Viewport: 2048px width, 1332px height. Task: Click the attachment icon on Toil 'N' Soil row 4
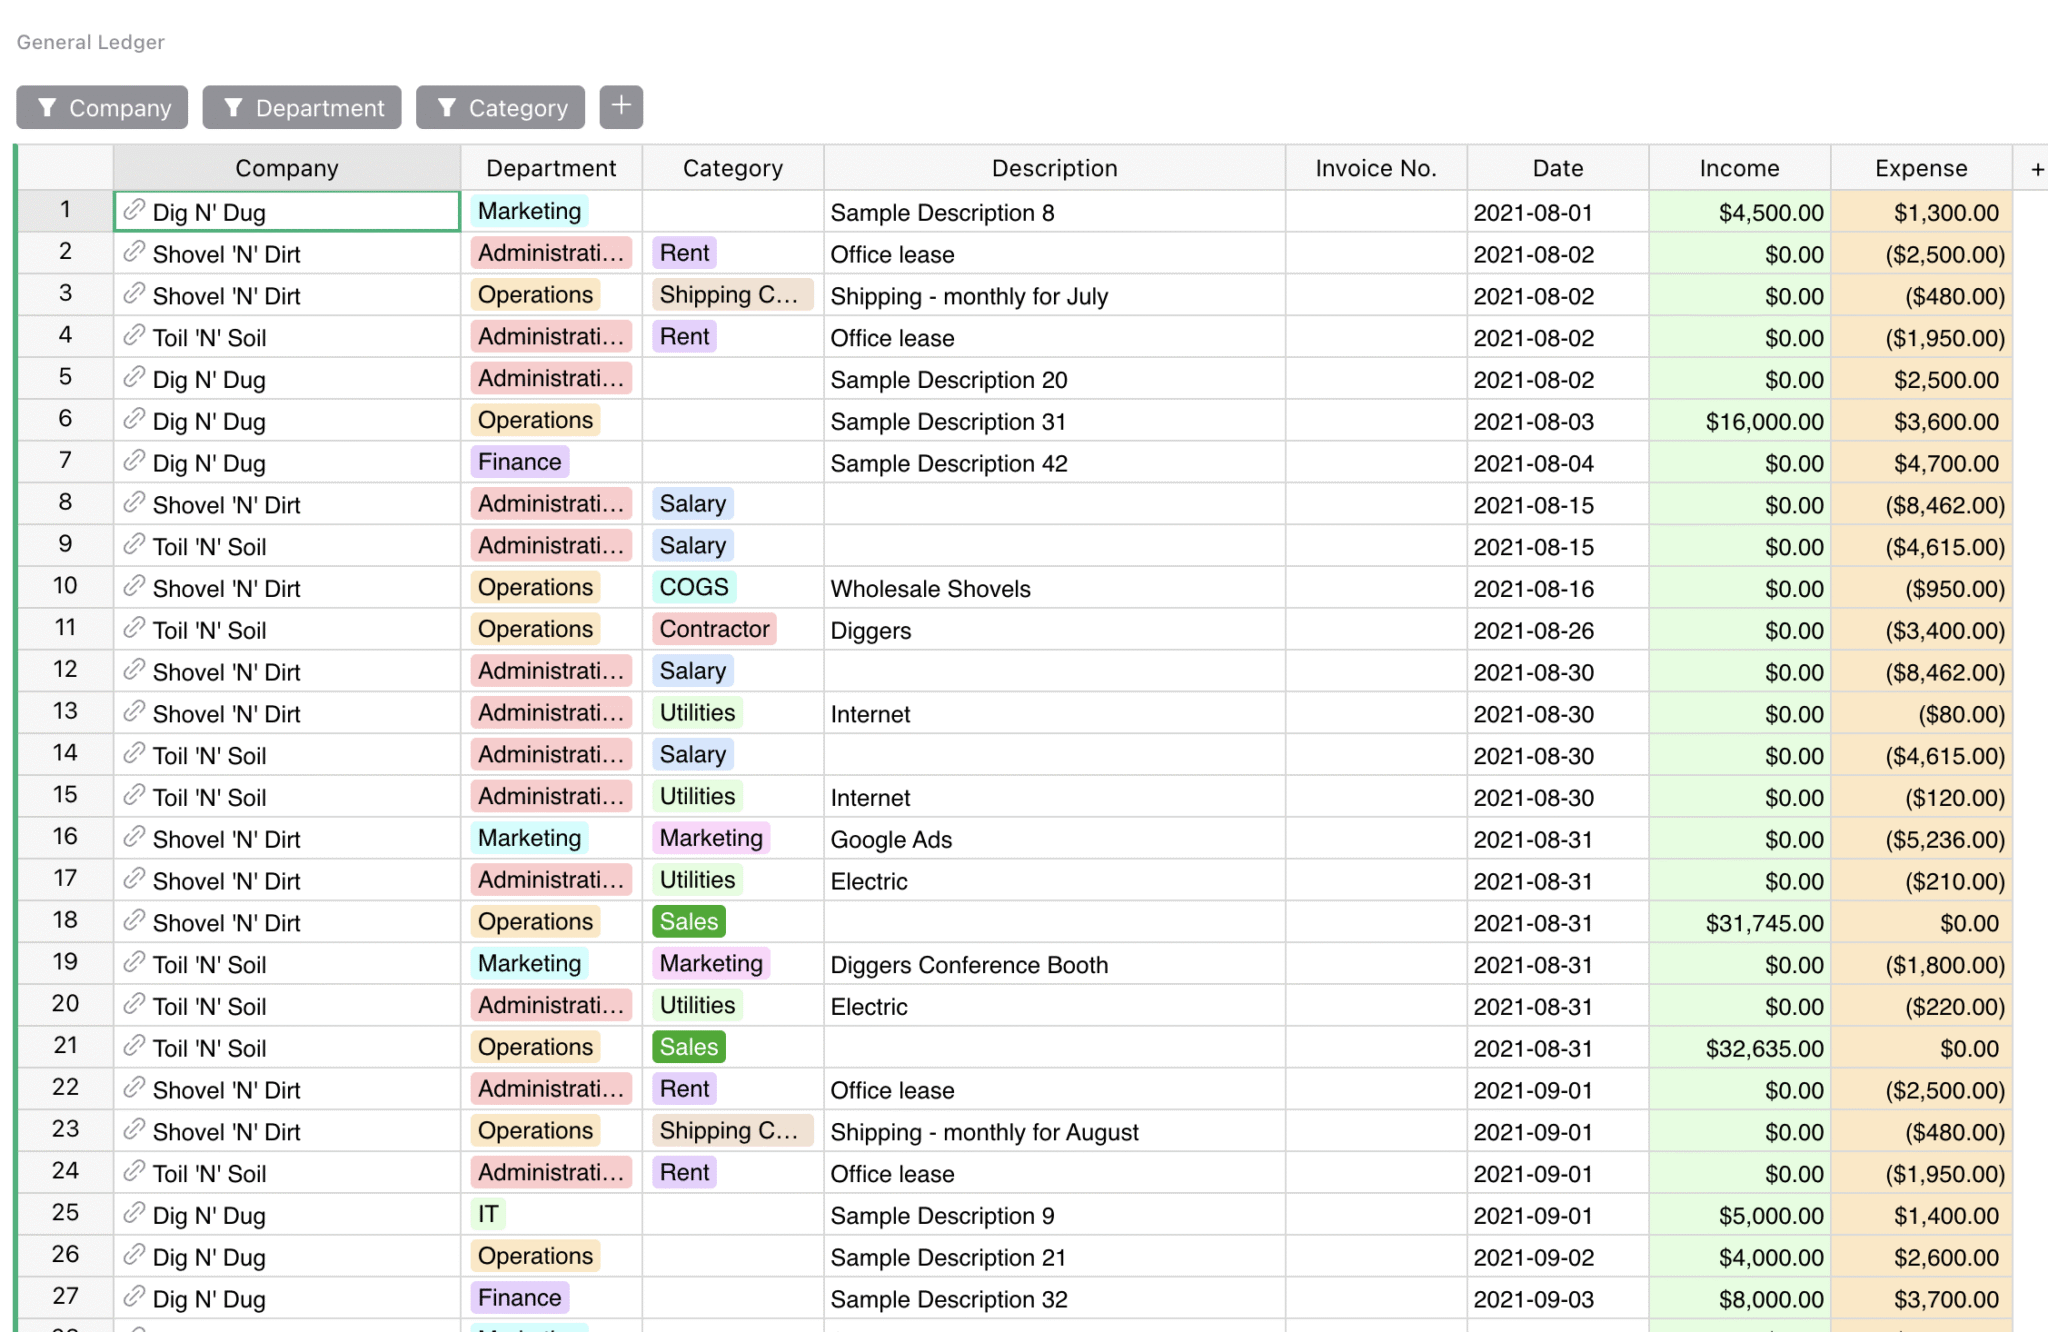coord(134,337)
